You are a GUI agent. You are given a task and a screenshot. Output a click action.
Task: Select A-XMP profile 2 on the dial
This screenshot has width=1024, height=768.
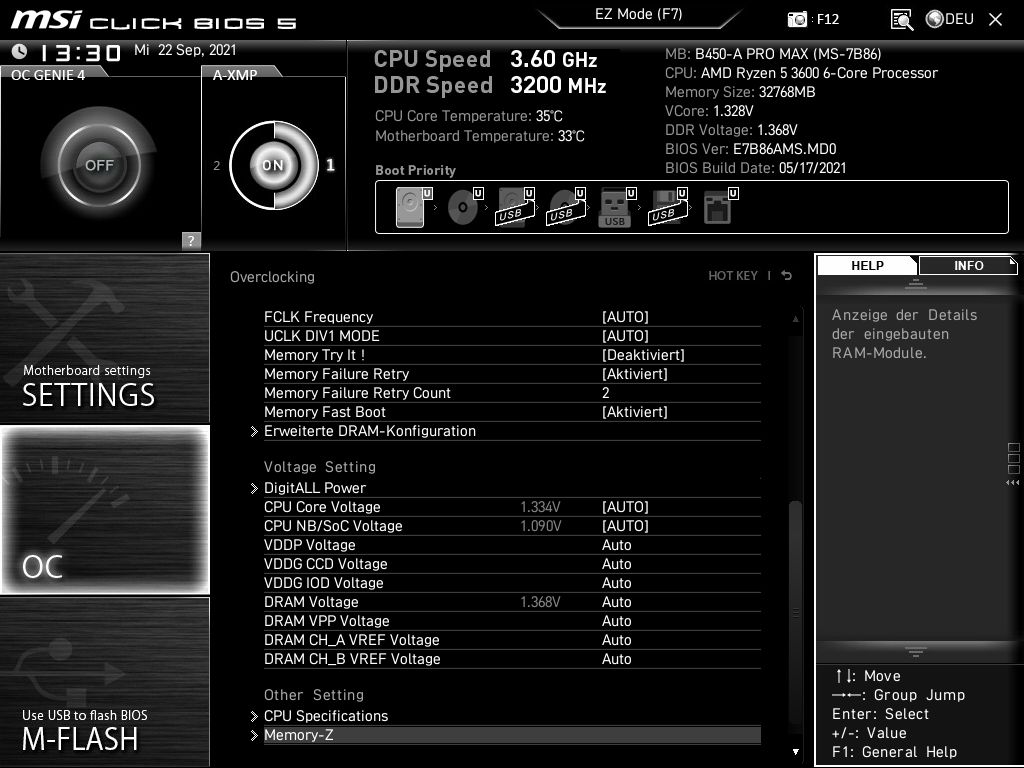click(x=218, y=165)
